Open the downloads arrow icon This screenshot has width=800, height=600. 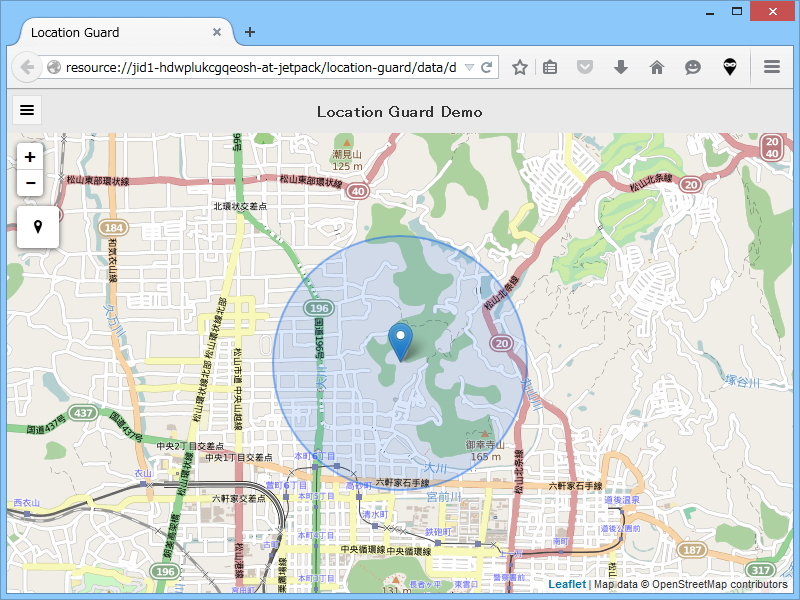[x=620, y=67]
